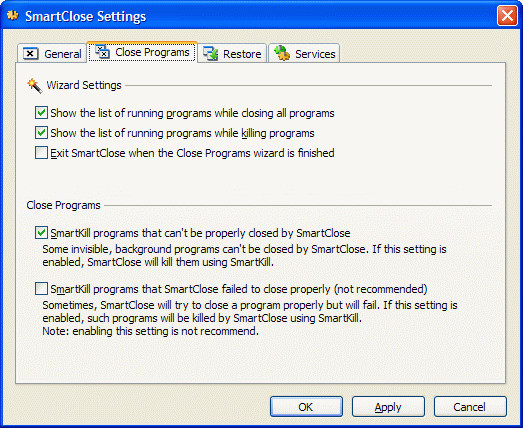Switch to the General tab

coord(52,53)
